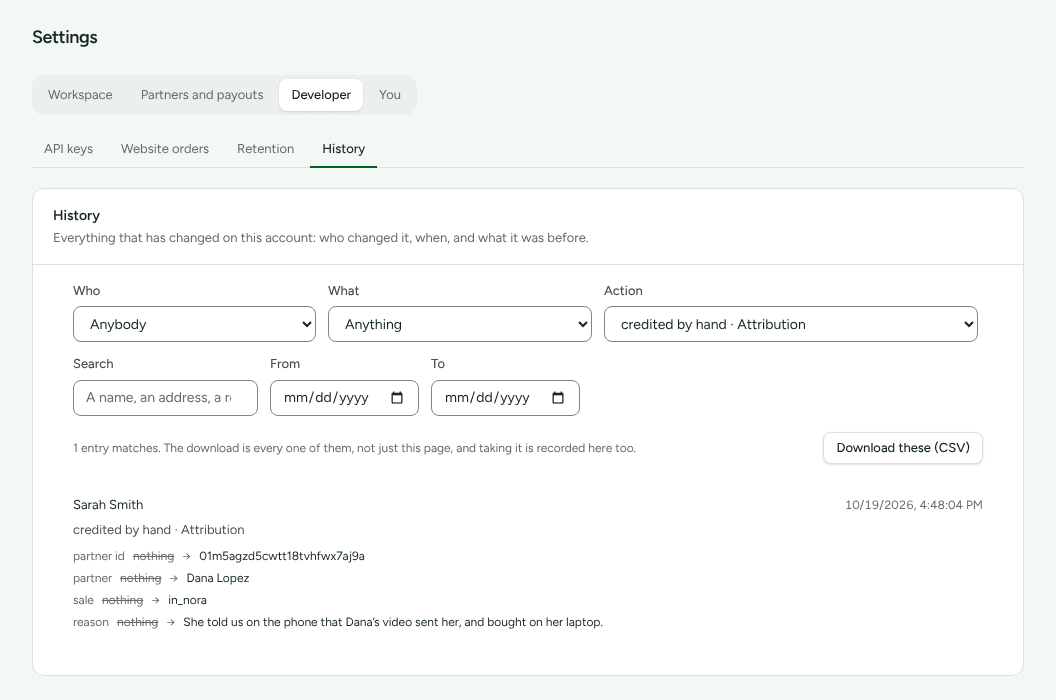Image resolution: width=1056 pixels, height=700 pixels.
Task: Open the API keys sub-tab
Action: click(69, 149)
